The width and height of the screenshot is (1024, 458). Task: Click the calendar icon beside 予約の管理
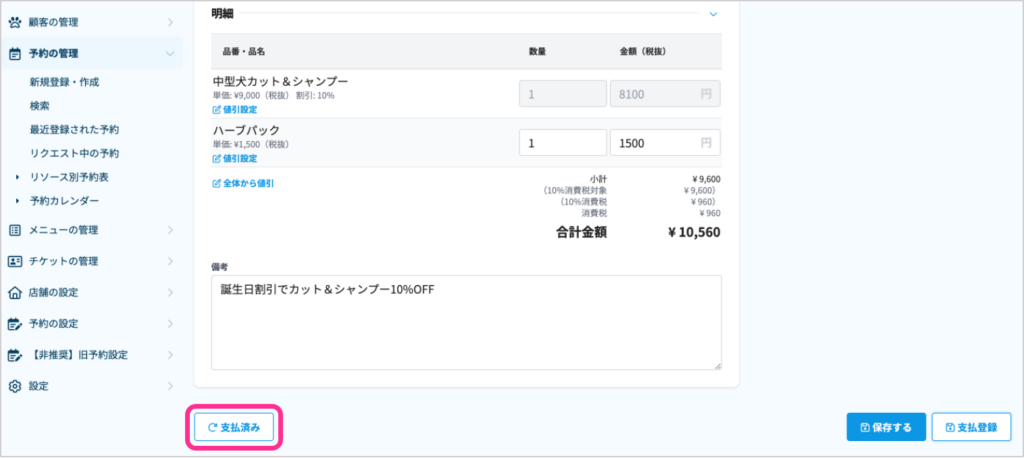click(14, 54)
